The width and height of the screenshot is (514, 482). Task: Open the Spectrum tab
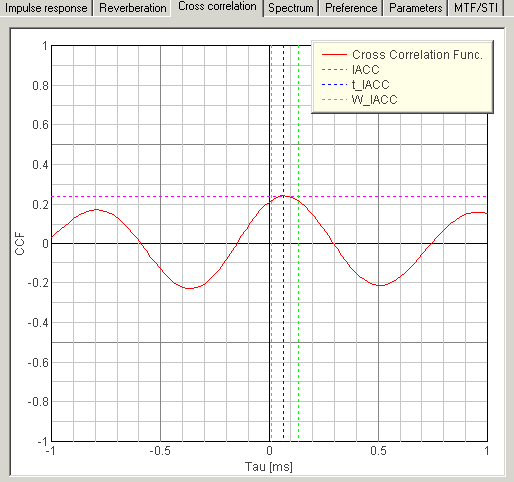click(x=291, y=8)
